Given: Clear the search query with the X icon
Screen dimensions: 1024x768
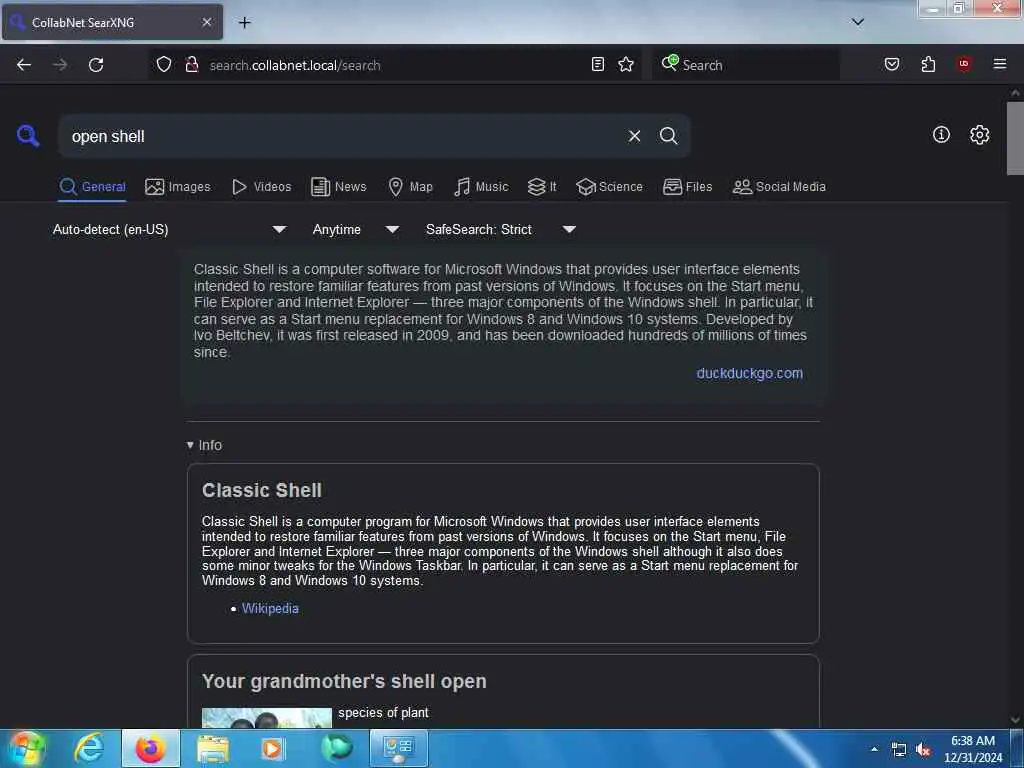Looking at the screenshot, I should [634, 136].
